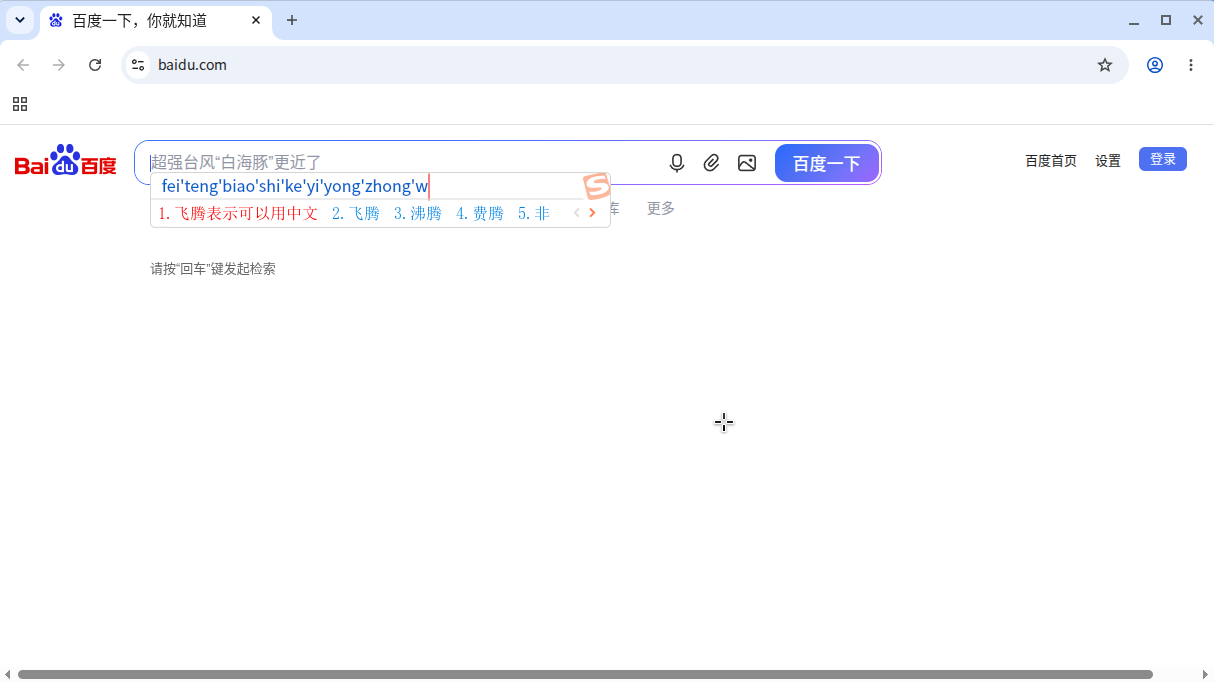The height and width of the screenshot is (682, 1214).
Task: Click the 登录 login button
Action: pyautogui.click(x=1163, y=159)
